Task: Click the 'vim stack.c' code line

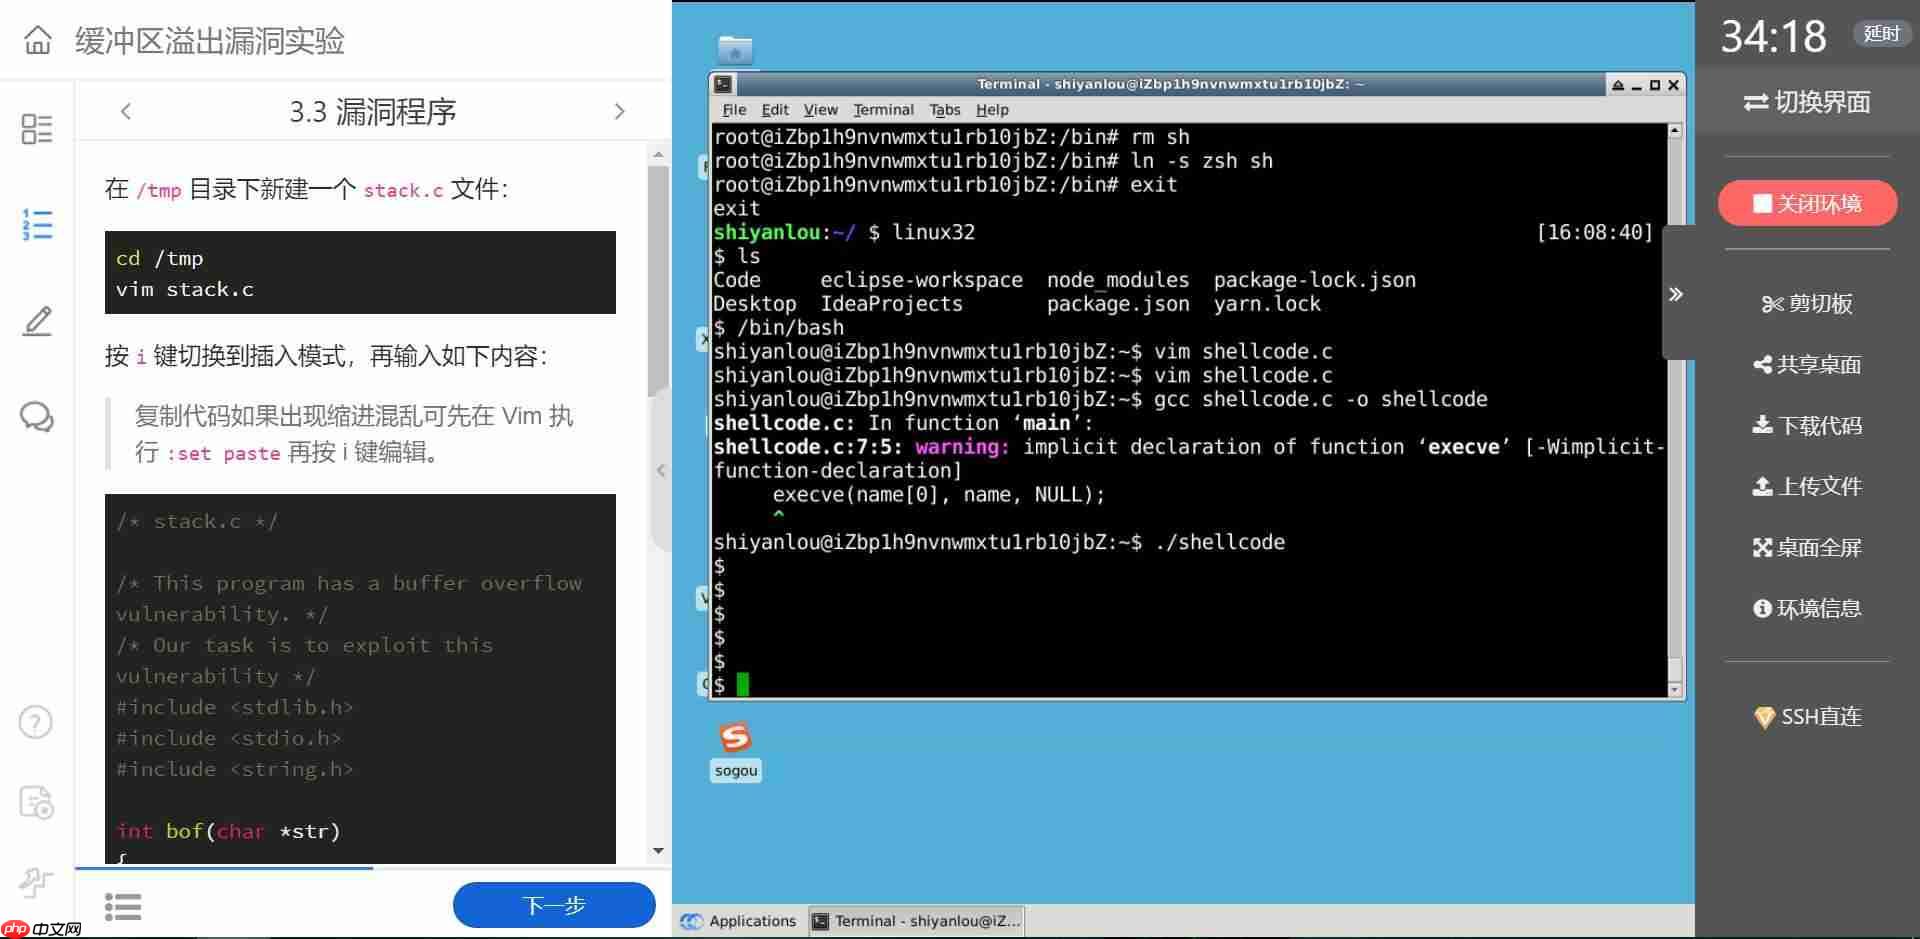Action: click(x=185, y=289)
